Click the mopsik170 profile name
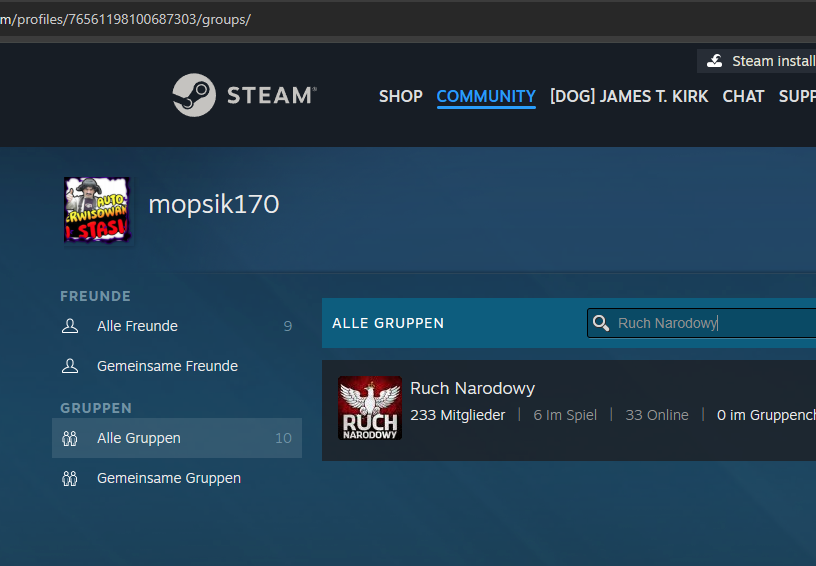 tap(213, 205)
